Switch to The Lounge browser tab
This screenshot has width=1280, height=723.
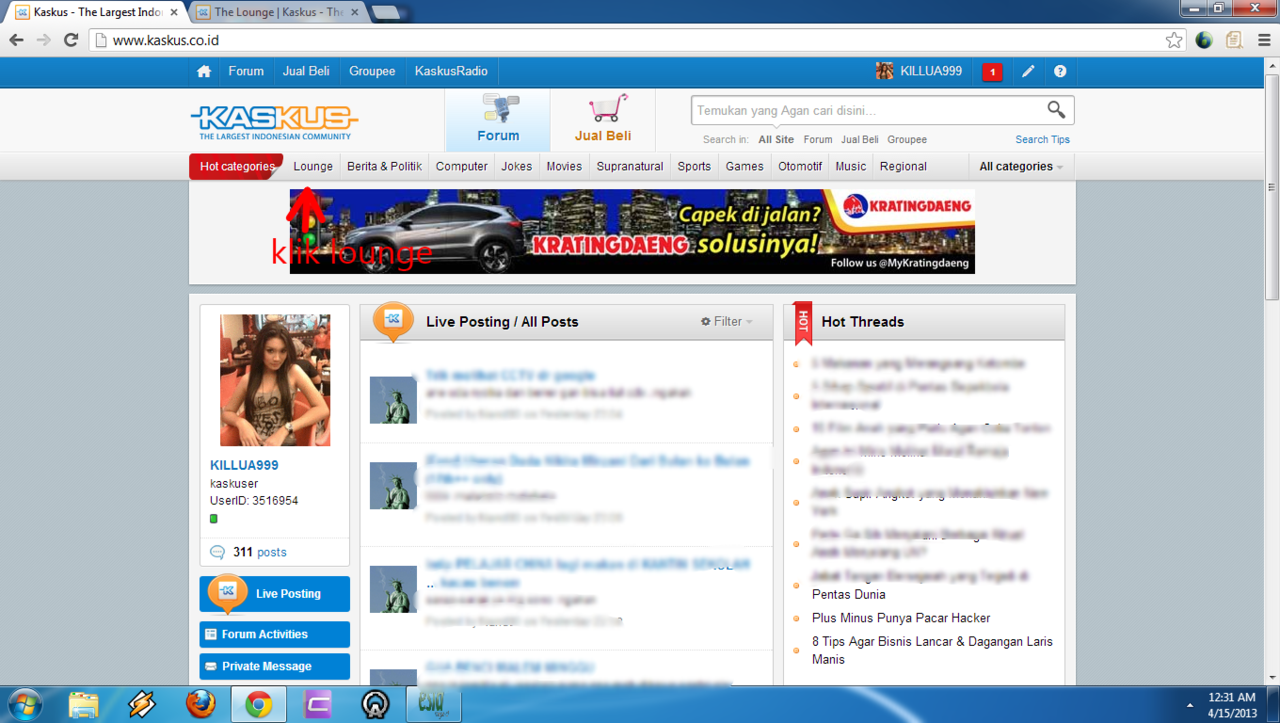coord(278,12)
